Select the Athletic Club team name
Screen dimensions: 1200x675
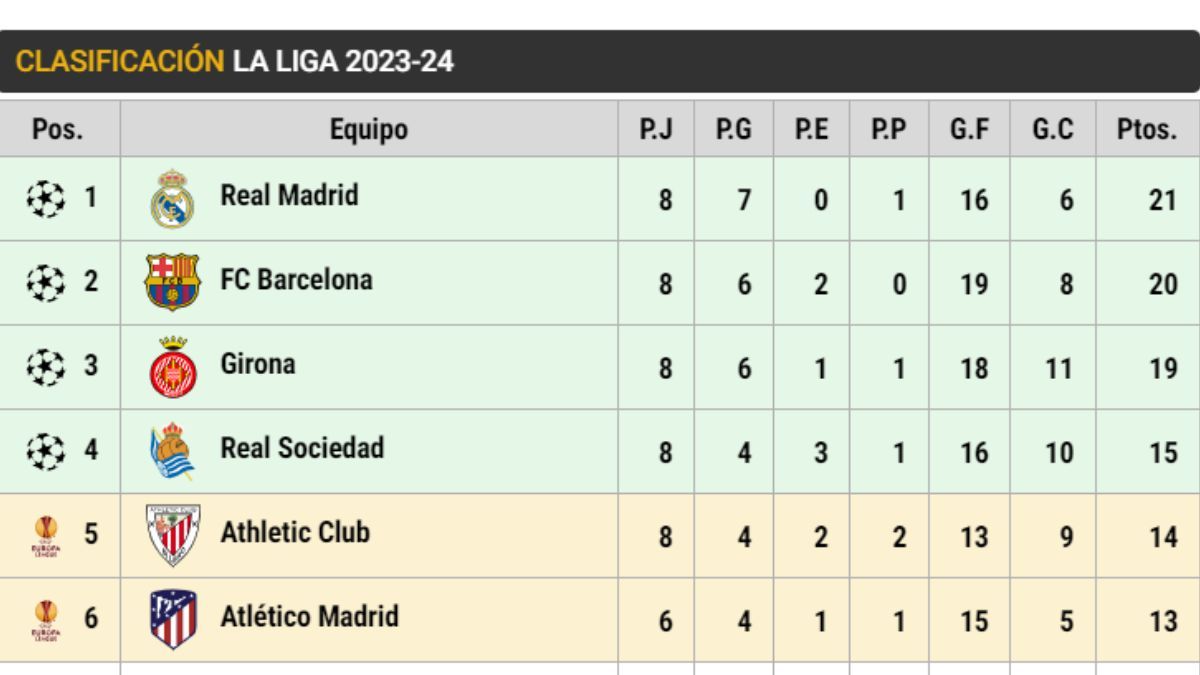[x=295, y=532]
